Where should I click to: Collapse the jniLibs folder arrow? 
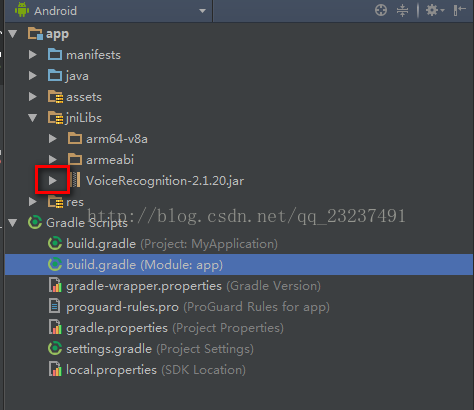[x=33, y=118]
